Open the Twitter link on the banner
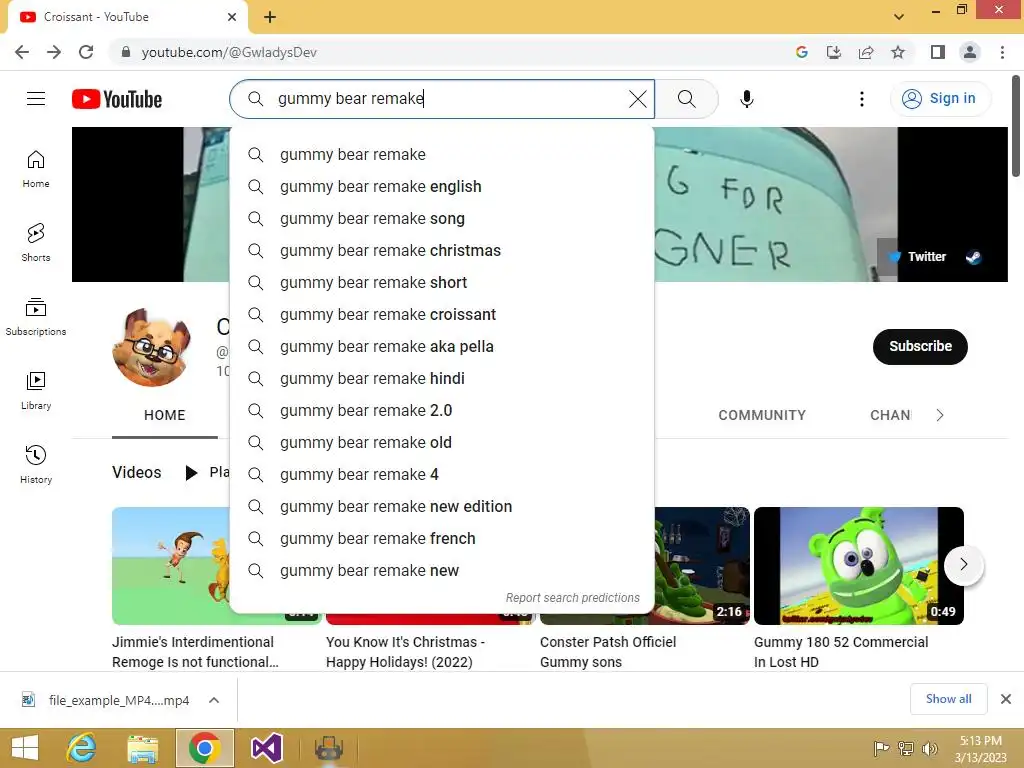The height and width of the screenshot is (768, 1024). tap(918, 257)
